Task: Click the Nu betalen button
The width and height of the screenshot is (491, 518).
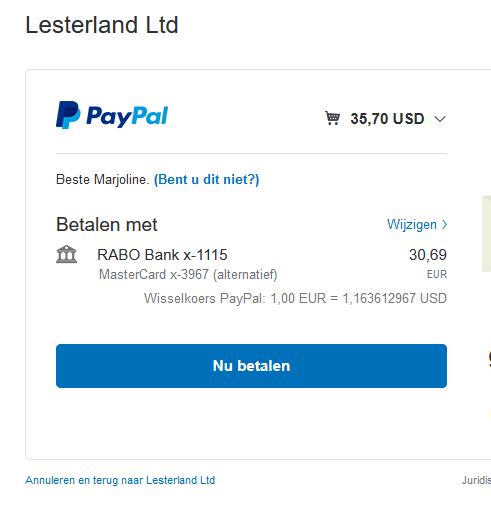Action: coord(251,366)
